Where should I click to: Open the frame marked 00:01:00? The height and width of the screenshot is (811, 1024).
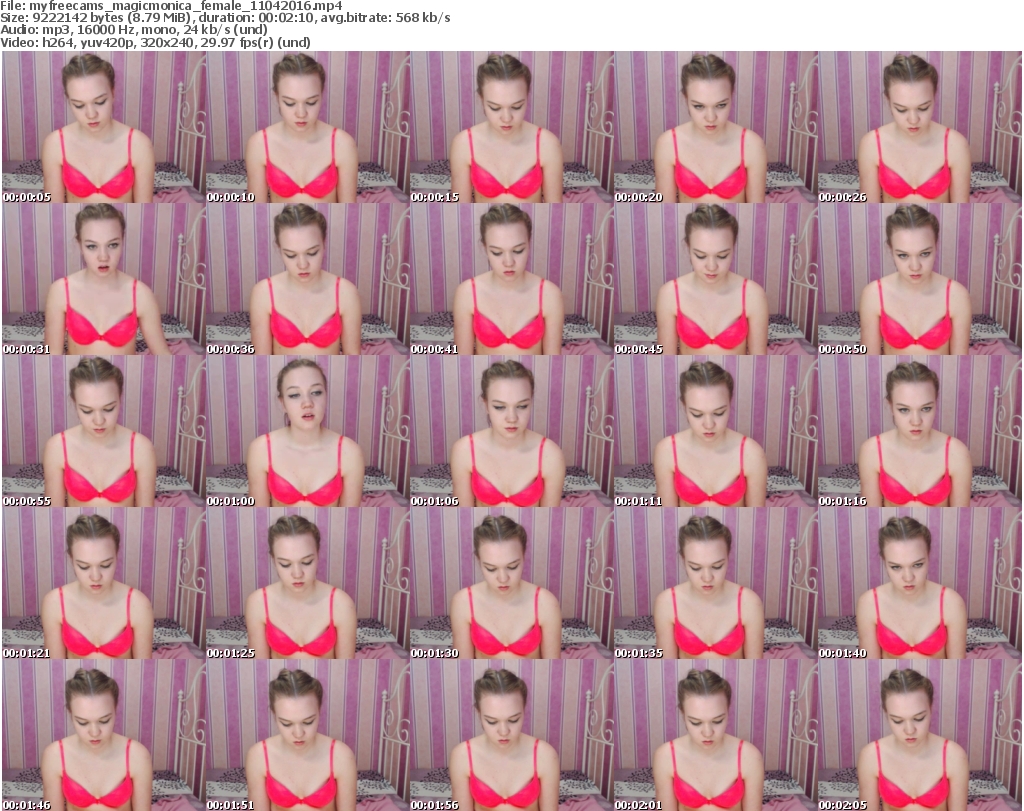[x=307, y=431]
